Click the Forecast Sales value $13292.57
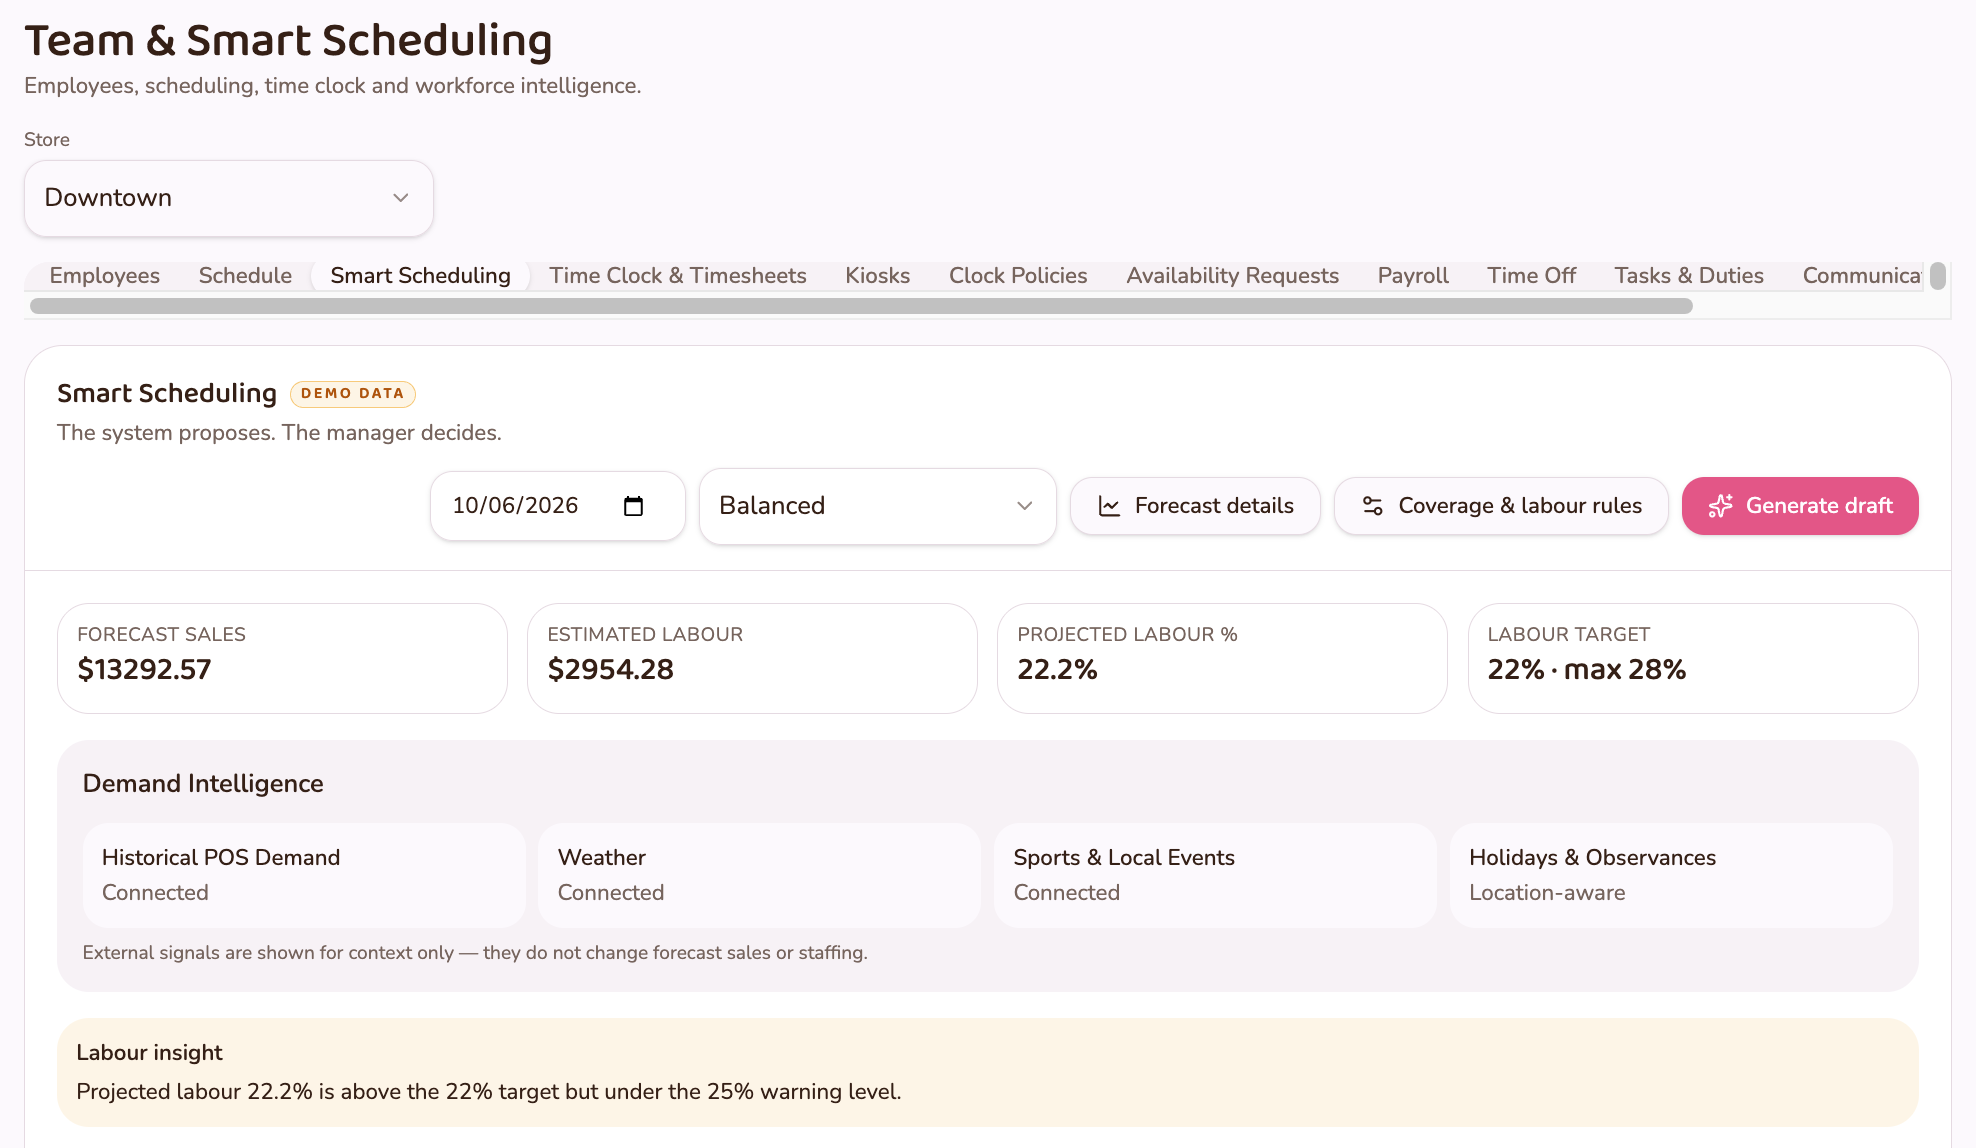 145,669
